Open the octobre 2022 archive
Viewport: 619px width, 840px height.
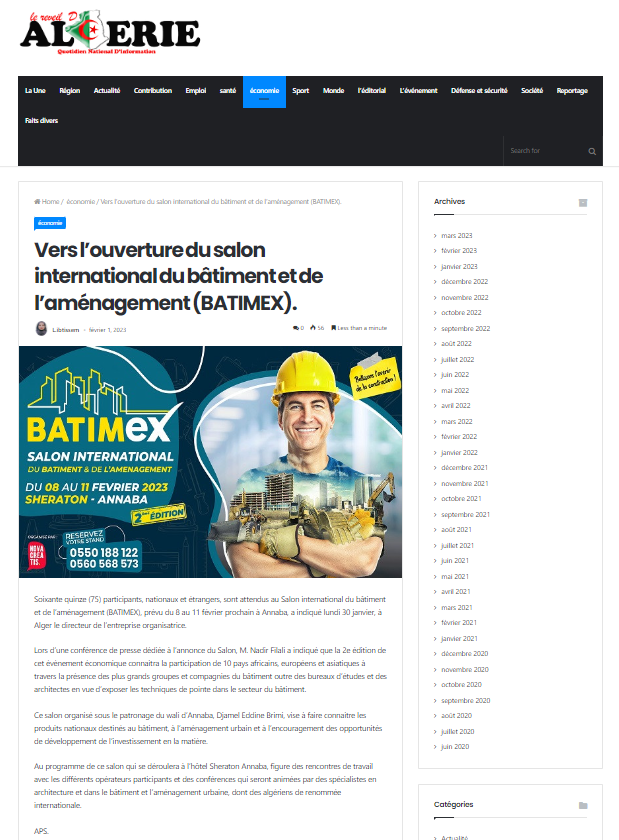(x=461, y=313)
